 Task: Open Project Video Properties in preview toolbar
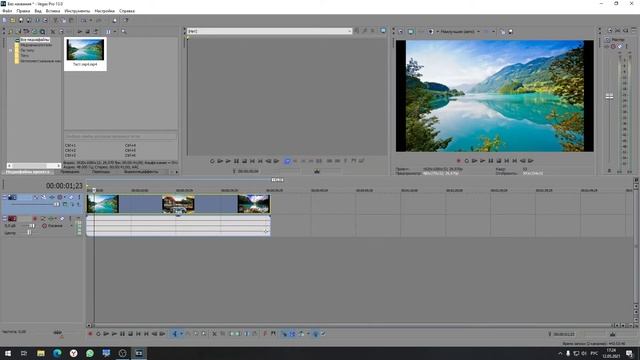click(x=401, y=31)
